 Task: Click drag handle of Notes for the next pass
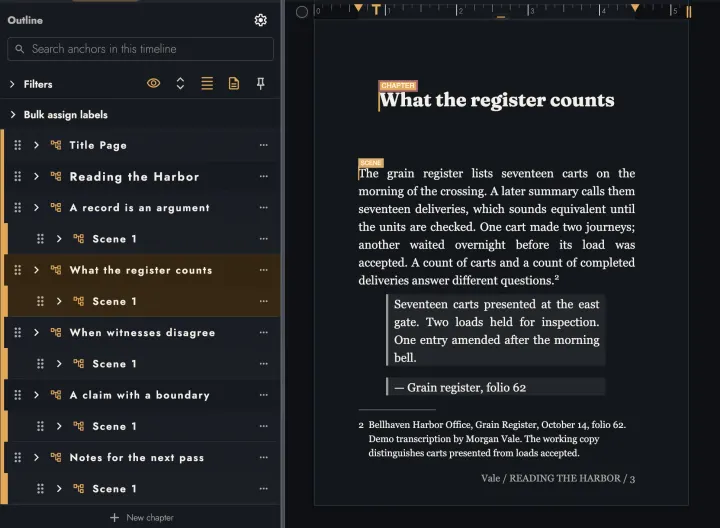pyautogui.click(x=17, y=457)
